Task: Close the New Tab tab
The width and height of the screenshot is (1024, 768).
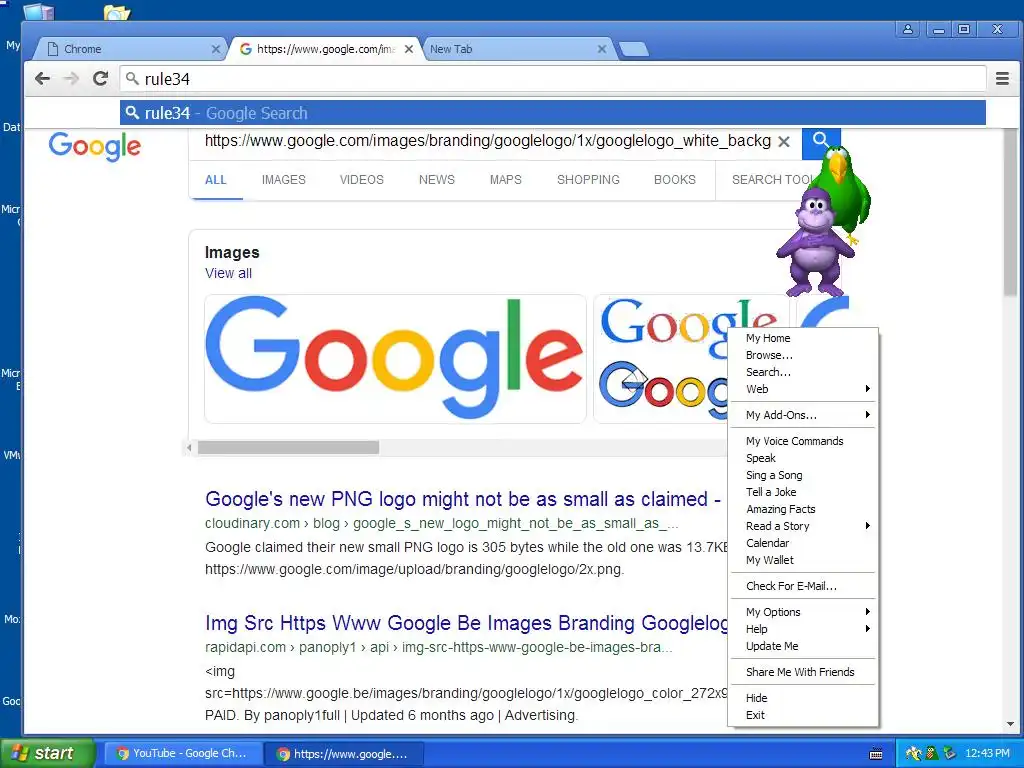Action: point(602,49)
